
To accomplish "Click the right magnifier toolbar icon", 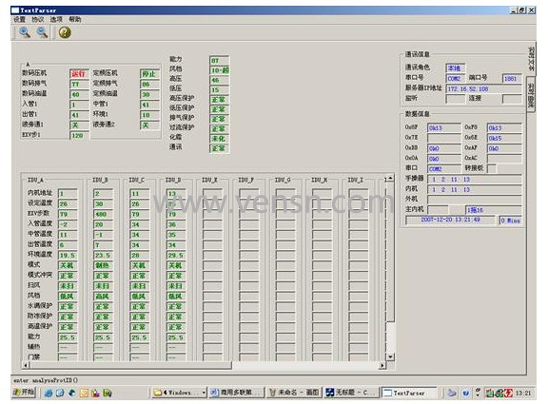I will tap(42, 33).
